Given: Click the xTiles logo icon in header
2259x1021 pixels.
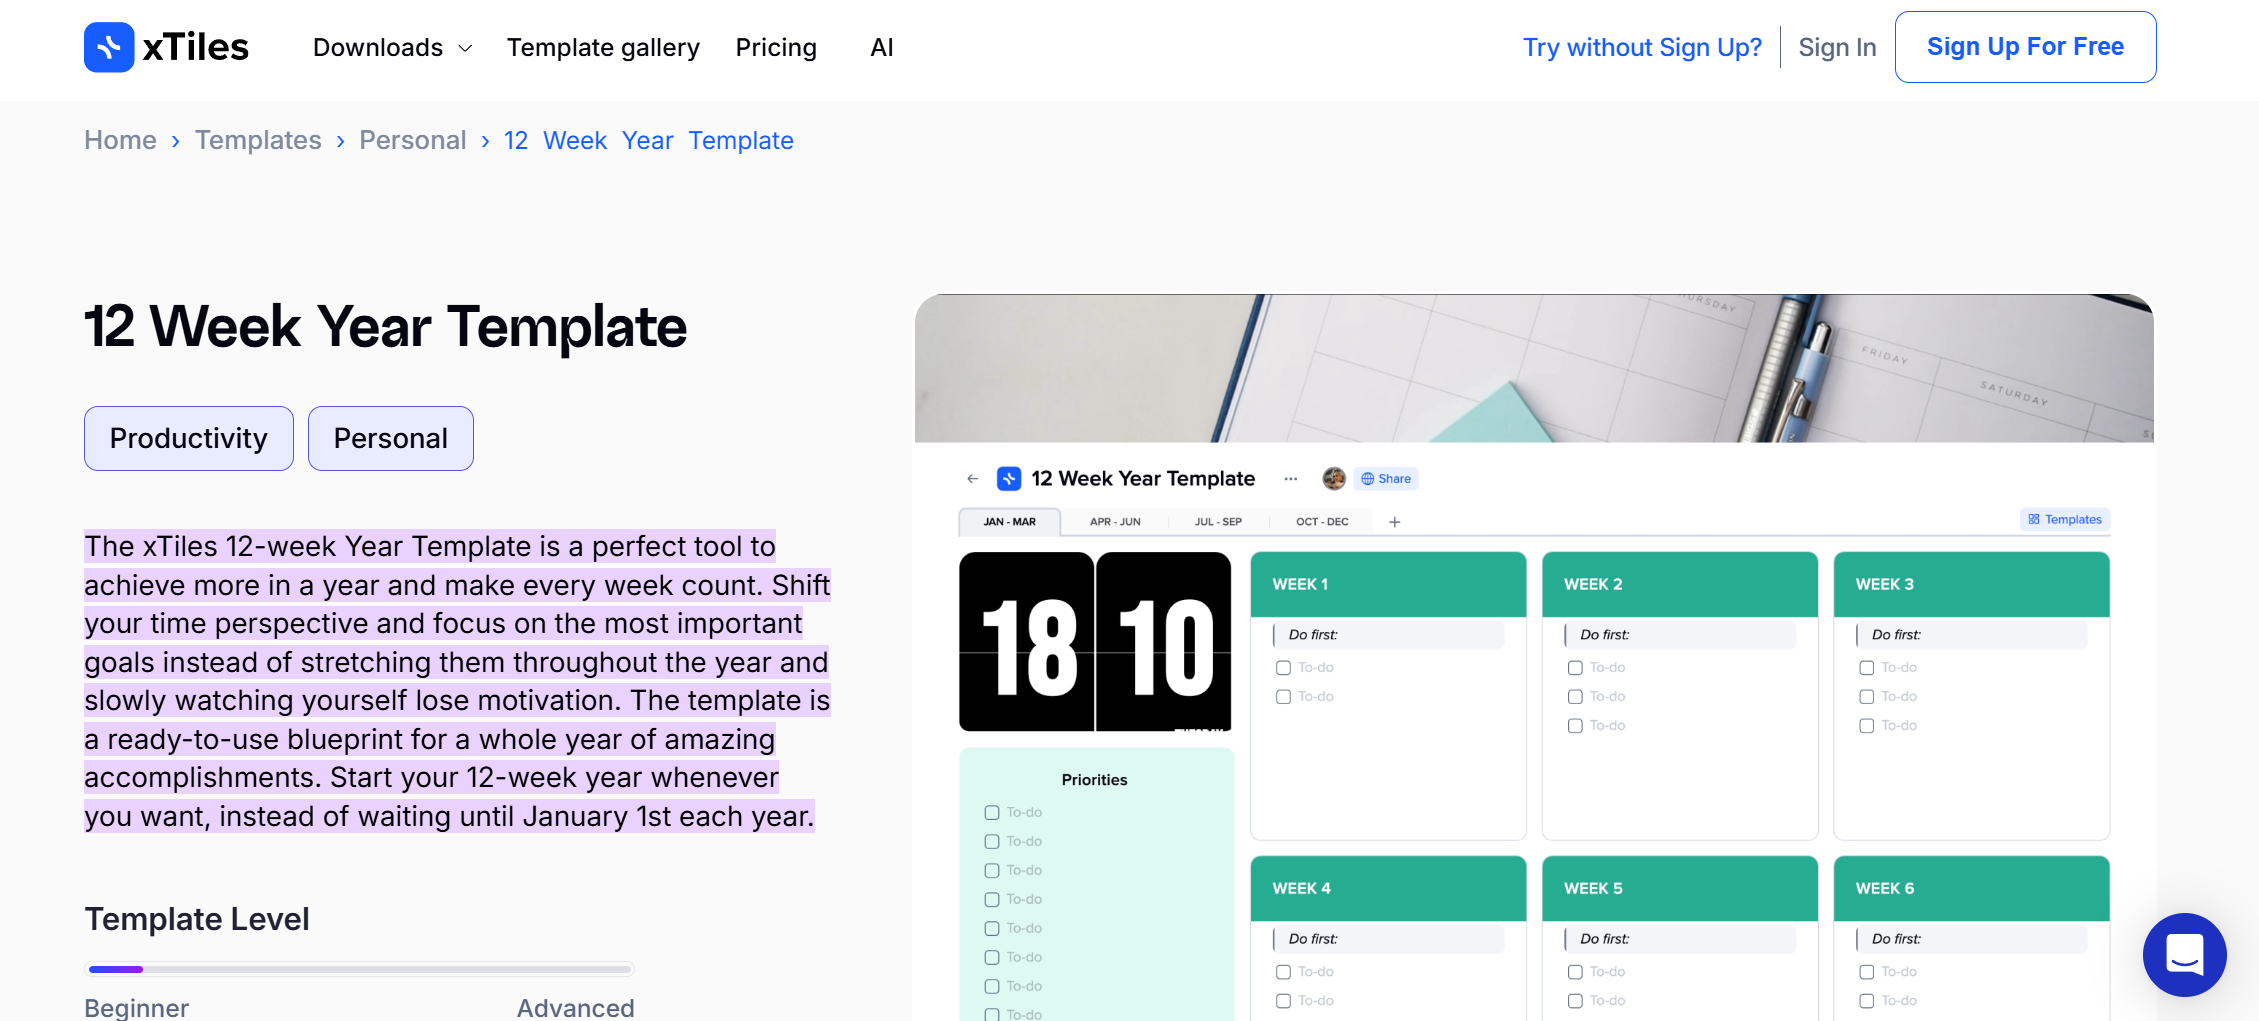Looking at the screenshot, I should point(109,47).
